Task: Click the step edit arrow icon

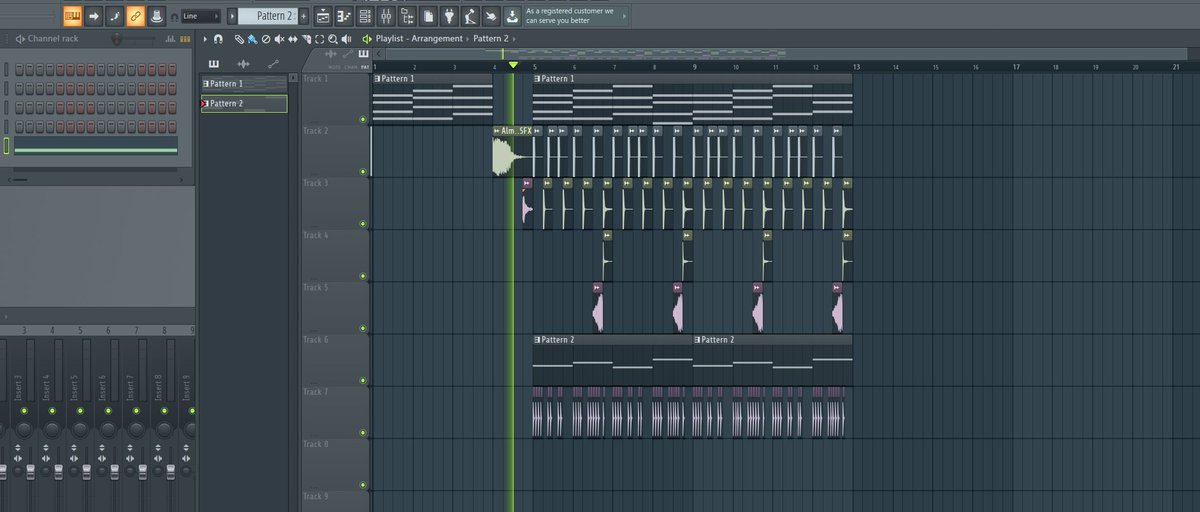Action: coord(94,16)
